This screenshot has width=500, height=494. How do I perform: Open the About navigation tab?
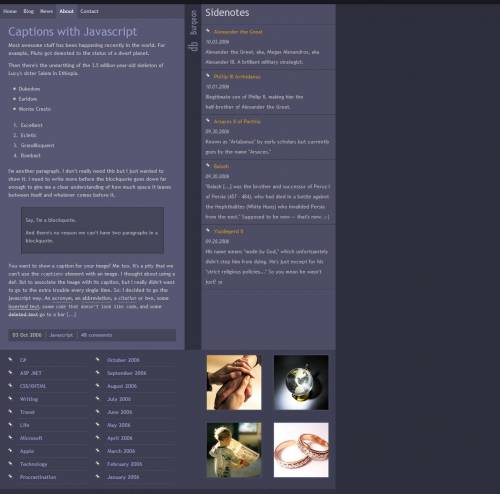(x=67, y=11)
